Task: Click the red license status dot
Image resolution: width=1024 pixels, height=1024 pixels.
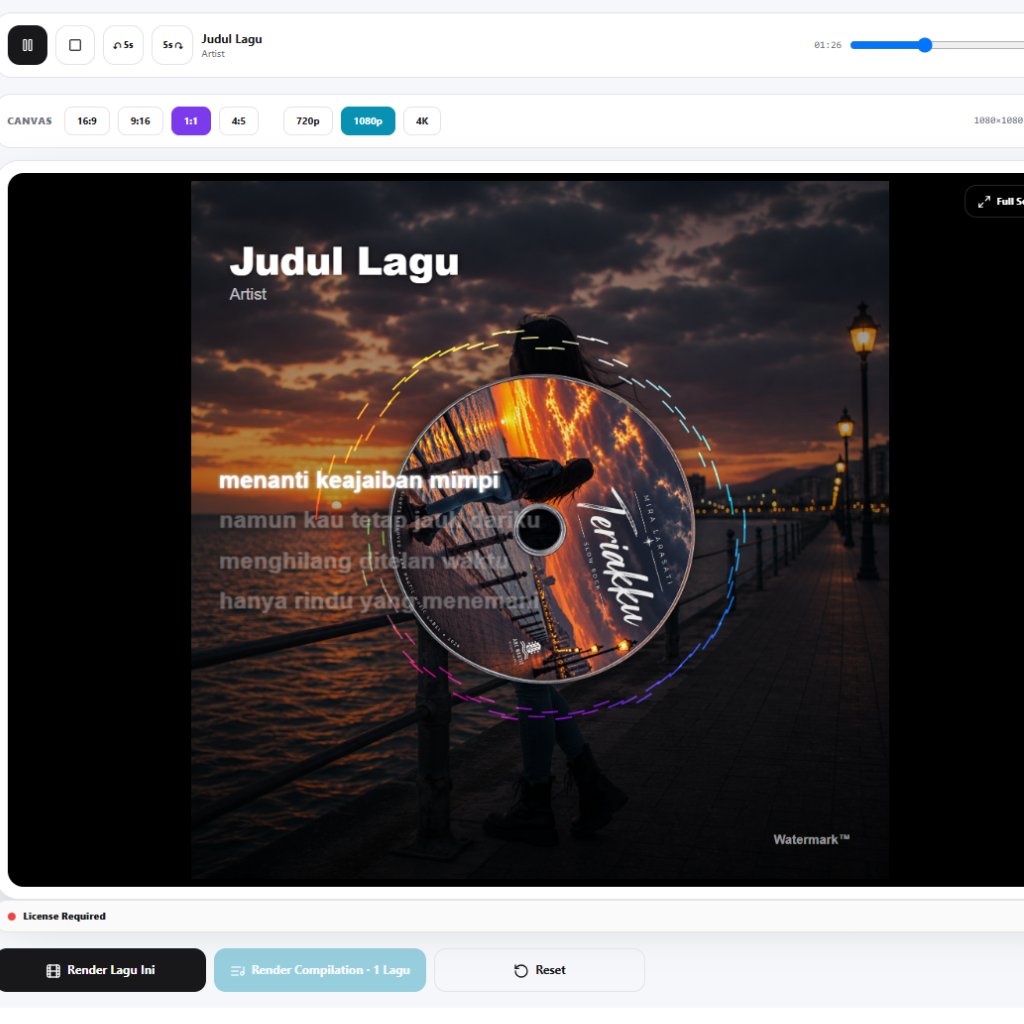Action: coord(12,916)
